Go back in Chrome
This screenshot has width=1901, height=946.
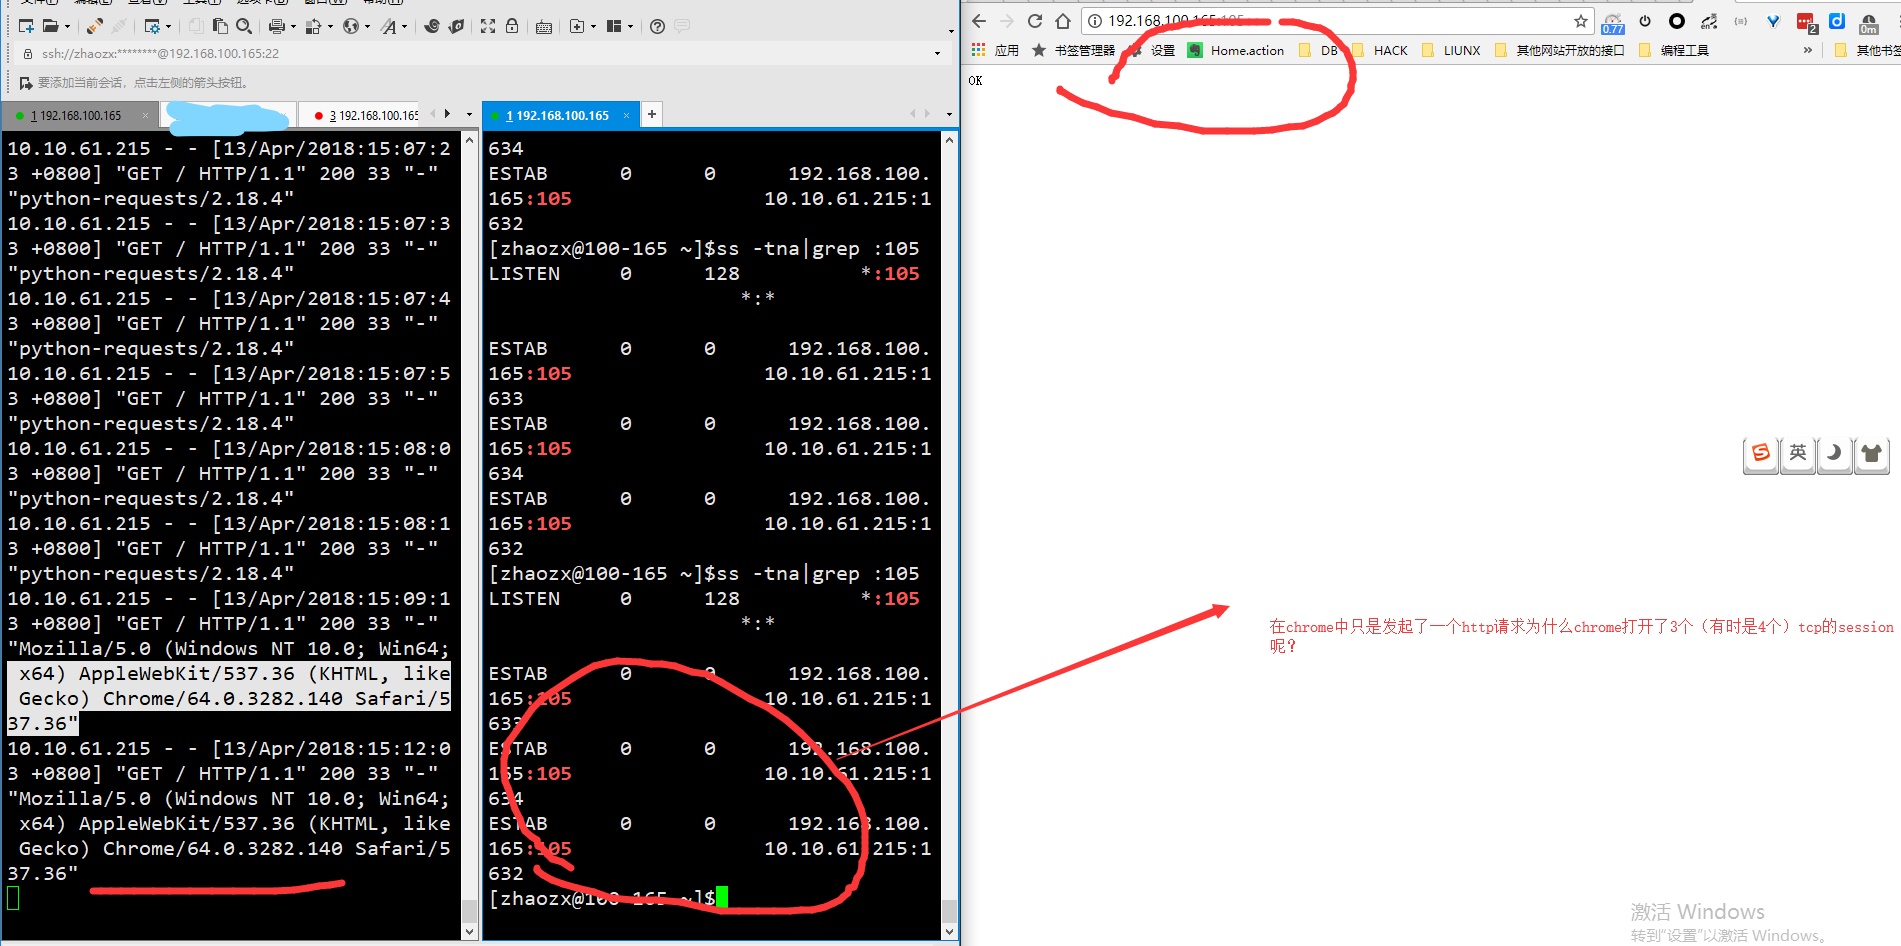(979, 21)
